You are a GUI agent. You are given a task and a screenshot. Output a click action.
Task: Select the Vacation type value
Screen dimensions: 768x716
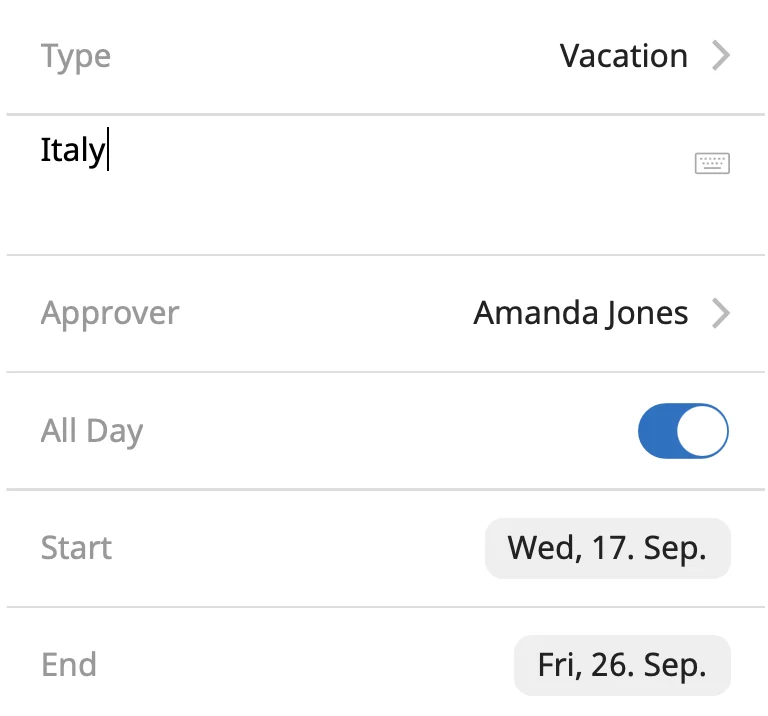624,56
